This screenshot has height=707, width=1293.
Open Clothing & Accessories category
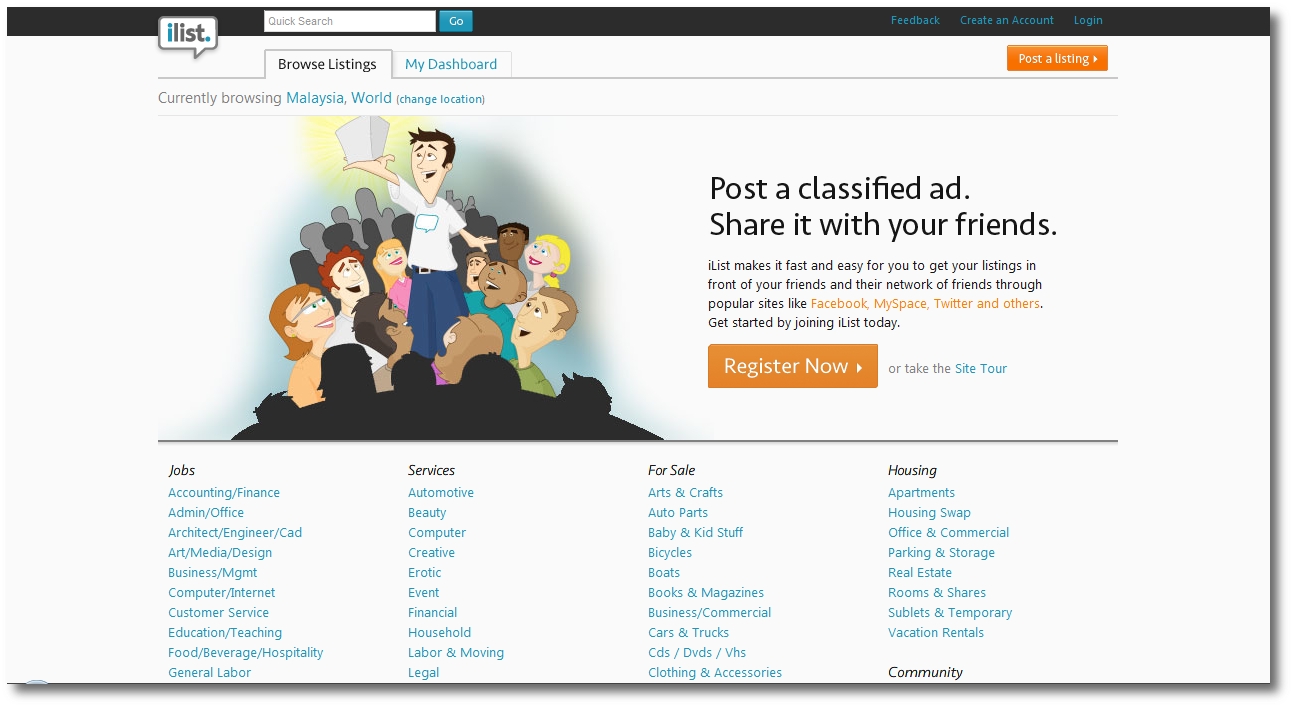715,673
